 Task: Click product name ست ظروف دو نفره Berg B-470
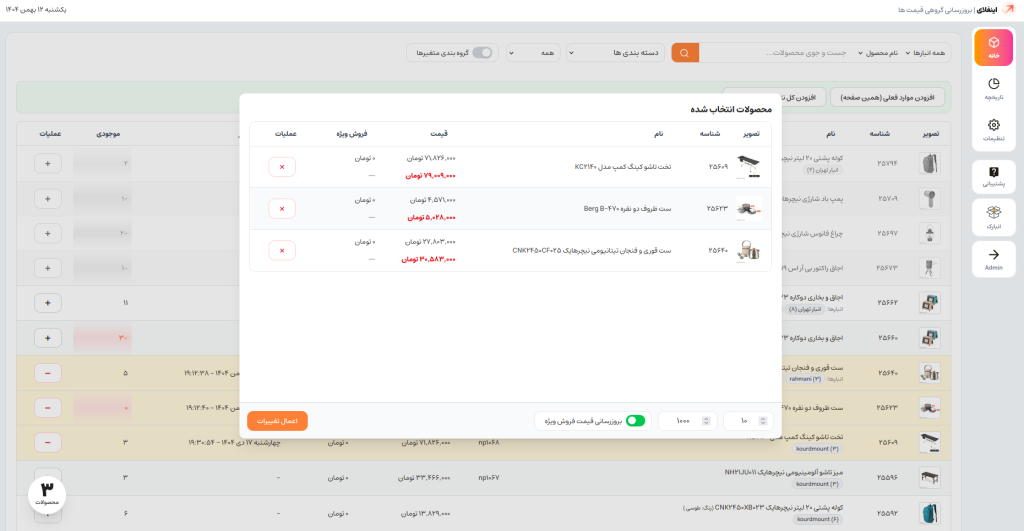[x=627, y=209]
